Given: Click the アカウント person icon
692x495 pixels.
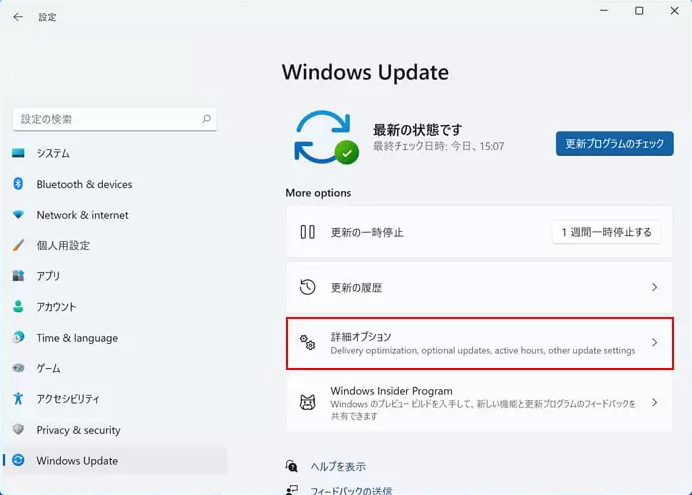Looking at the screenshot, I should click(18, 307).
